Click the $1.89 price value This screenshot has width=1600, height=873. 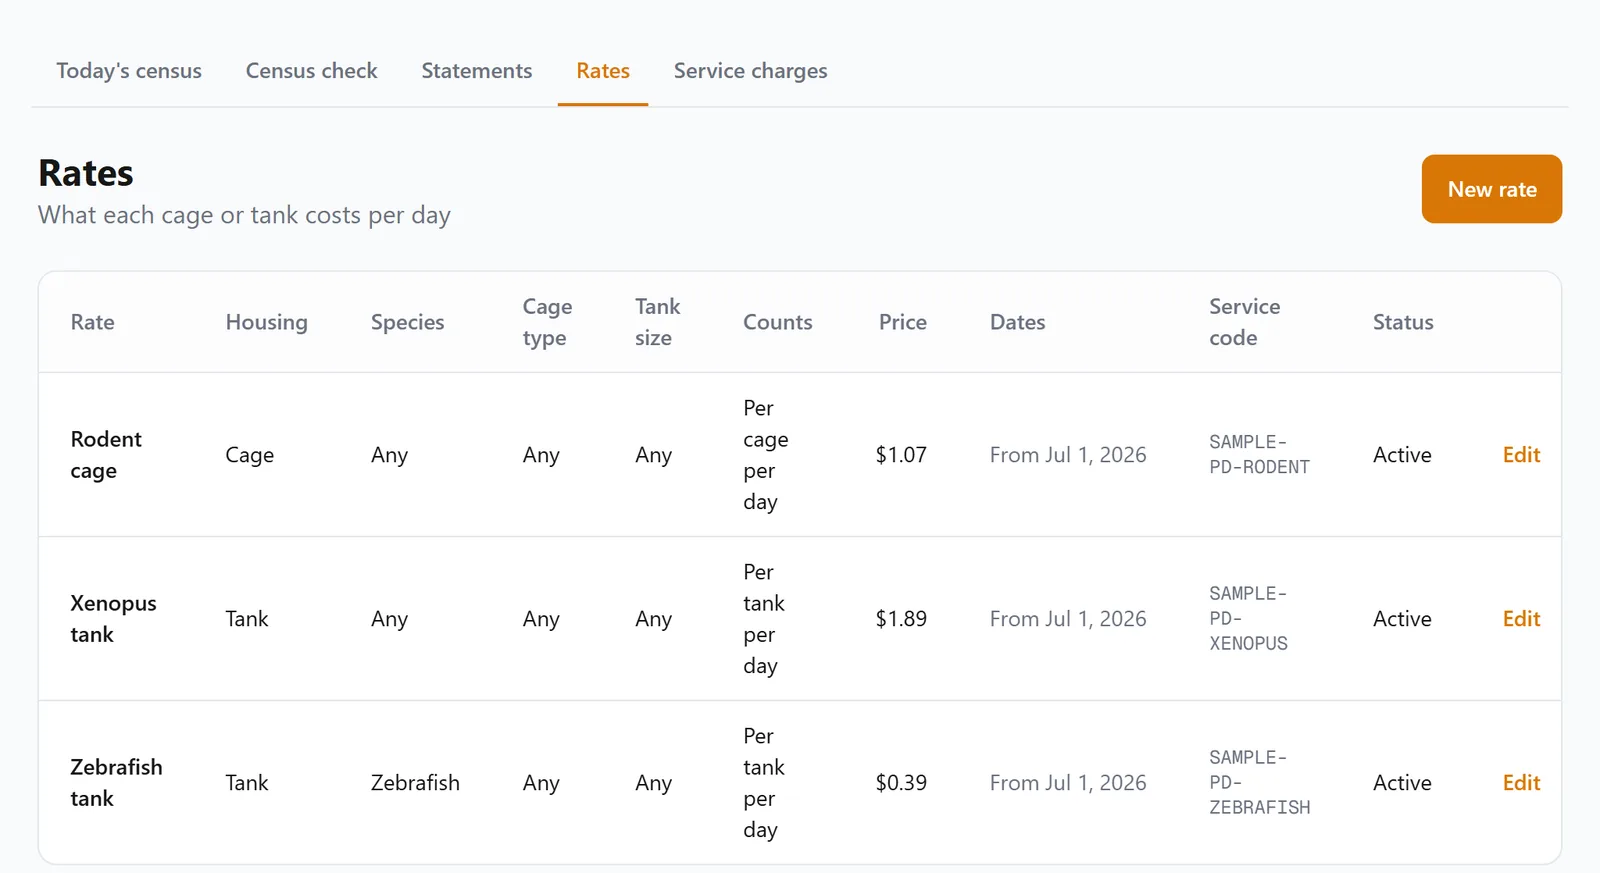[901, 619]
